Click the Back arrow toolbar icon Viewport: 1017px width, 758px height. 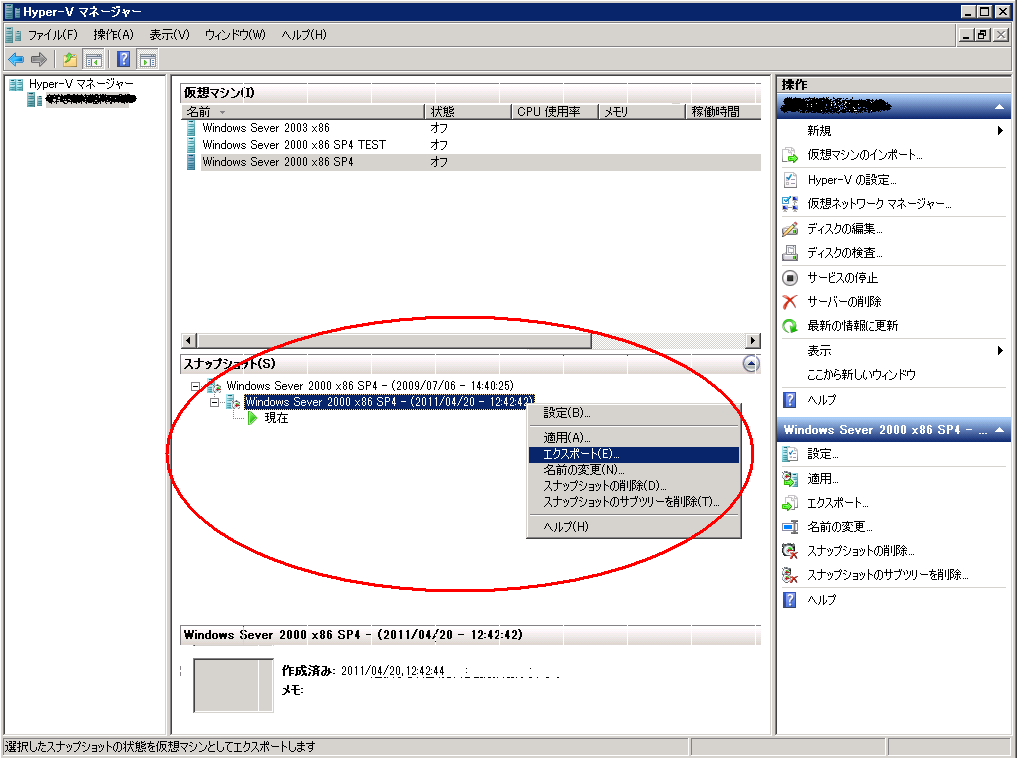16,60
